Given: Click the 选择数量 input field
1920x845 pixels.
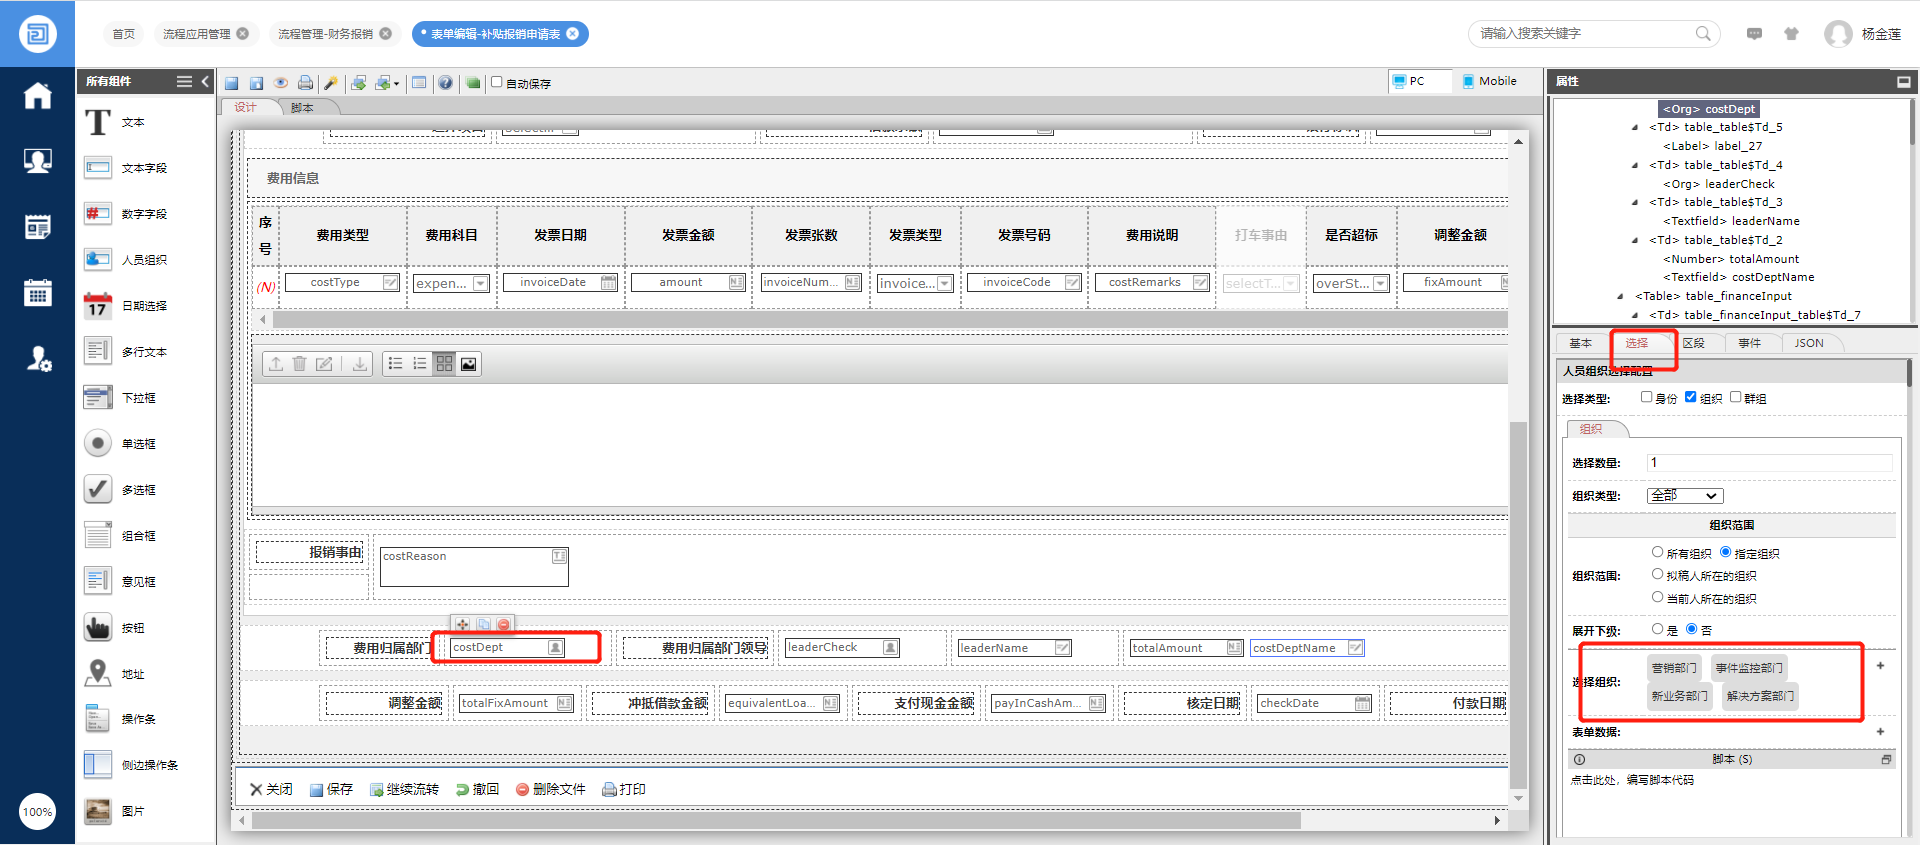Looking at the screenshot, I should tap(1768, 462).
